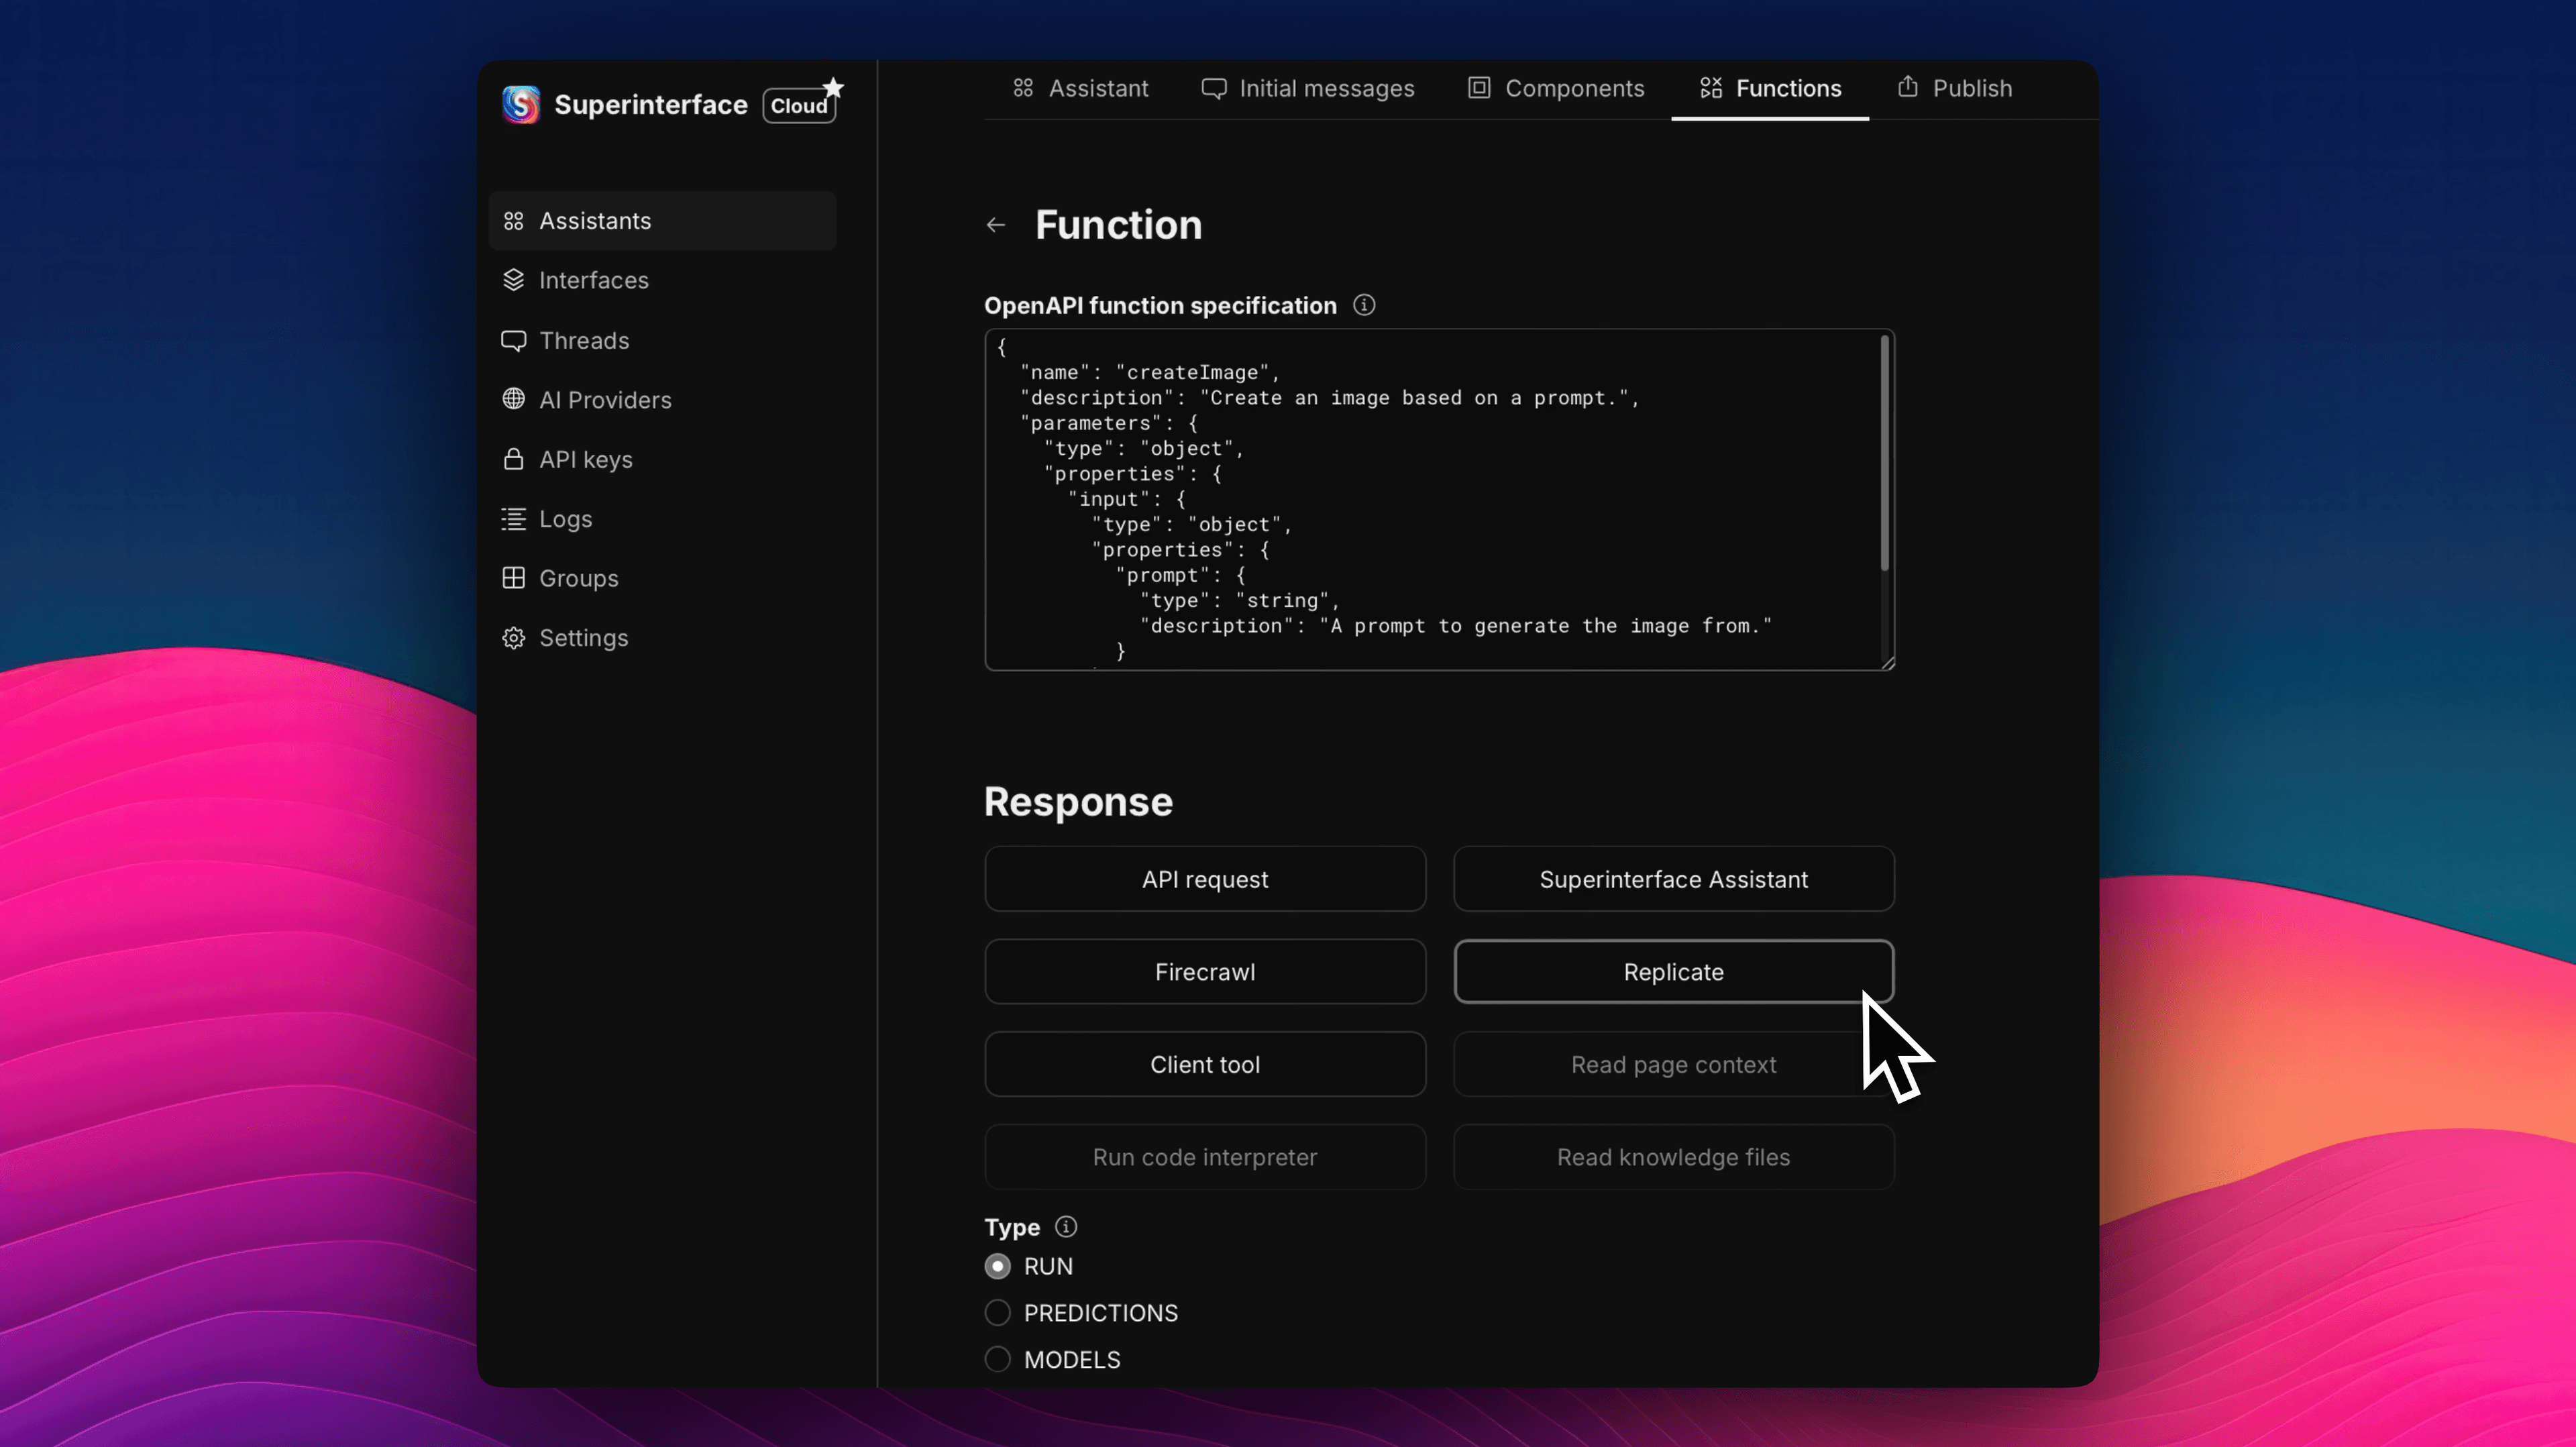
Task: Choose API request as the response
Action: tap(1205, 879)
